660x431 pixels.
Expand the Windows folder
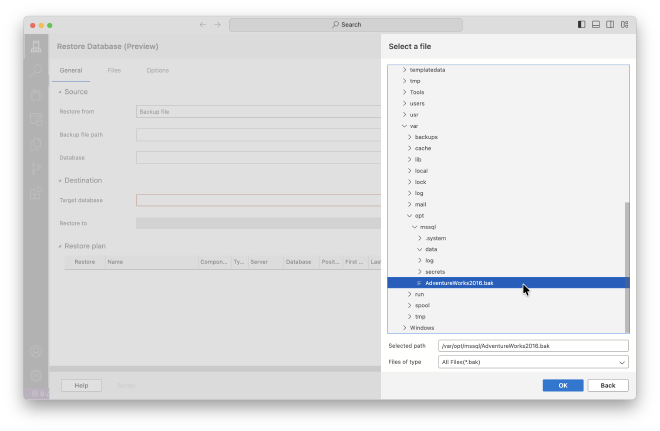[404, 328]
